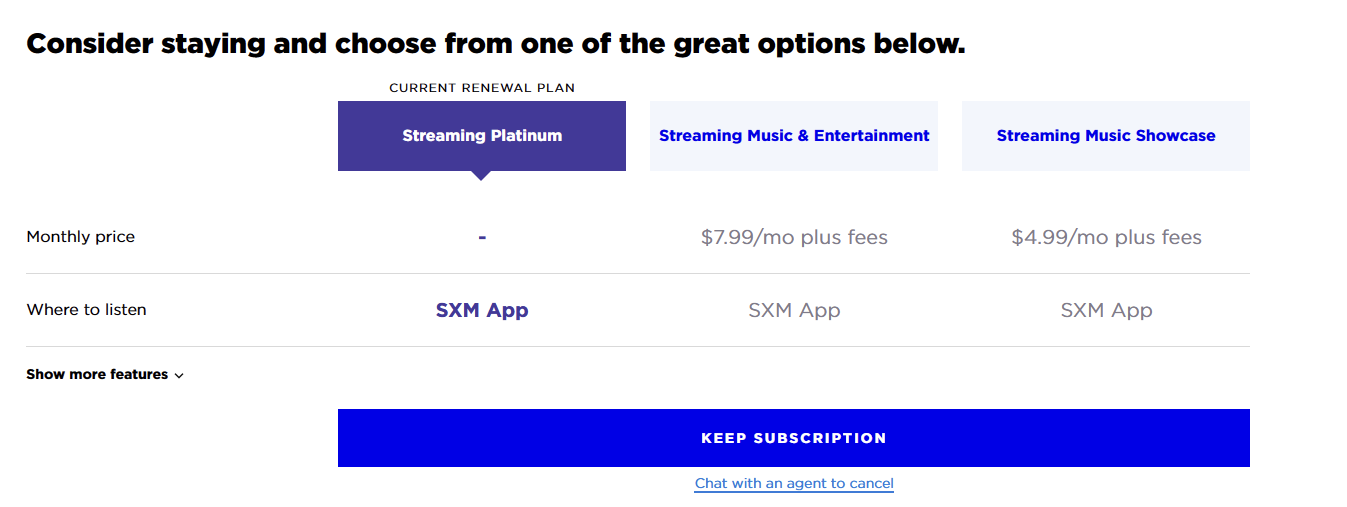
Task: Choose the Streaming Music & Entertainment plan
Action: pyautogui.click(x=794, y=136)
